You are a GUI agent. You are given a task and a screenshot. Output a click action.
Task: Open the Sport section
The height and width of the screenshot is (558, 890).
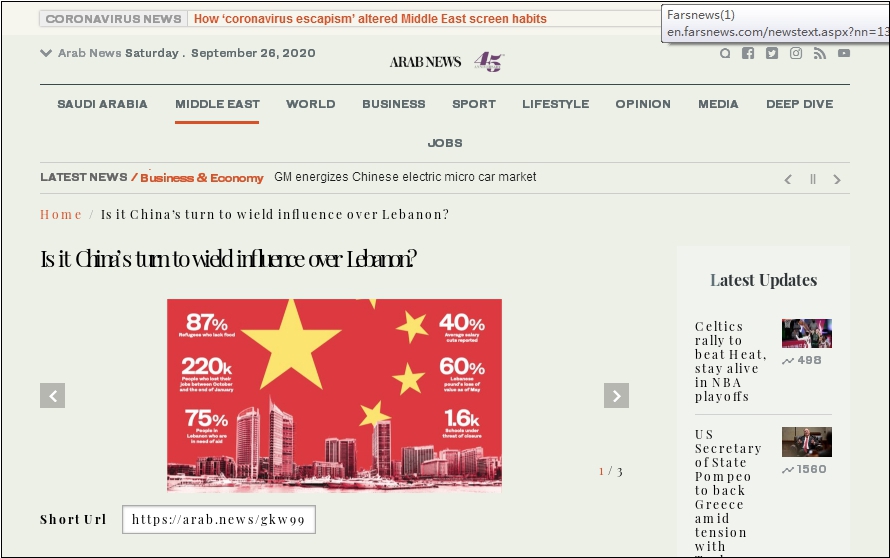click(x=474, y=104)
